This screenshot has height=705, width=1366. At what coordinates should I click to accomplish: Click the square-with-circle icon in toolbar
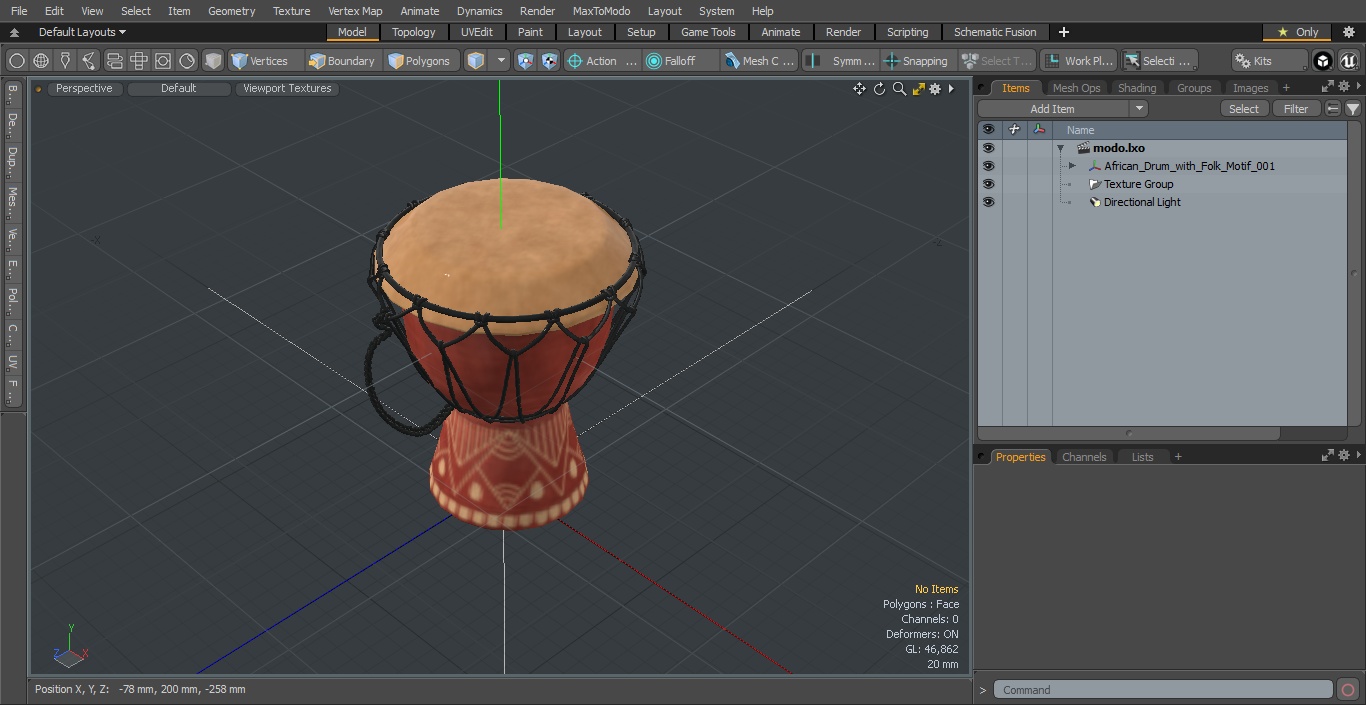(x=163, y=61)
